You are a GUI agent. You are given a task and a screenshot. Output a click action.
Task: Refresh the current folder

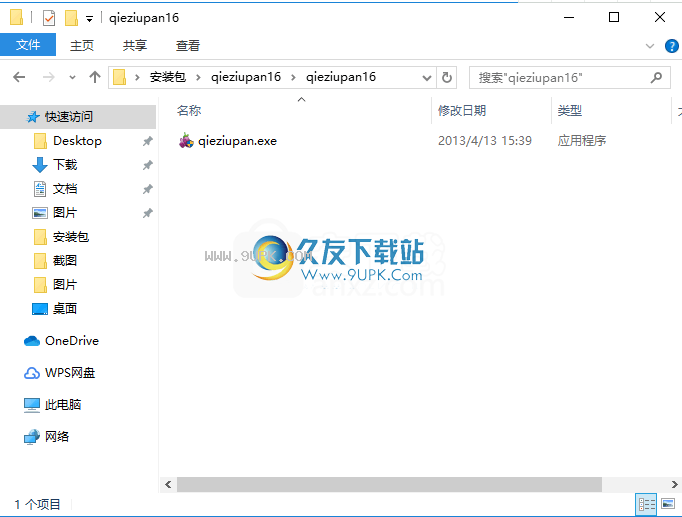[447, 78]
